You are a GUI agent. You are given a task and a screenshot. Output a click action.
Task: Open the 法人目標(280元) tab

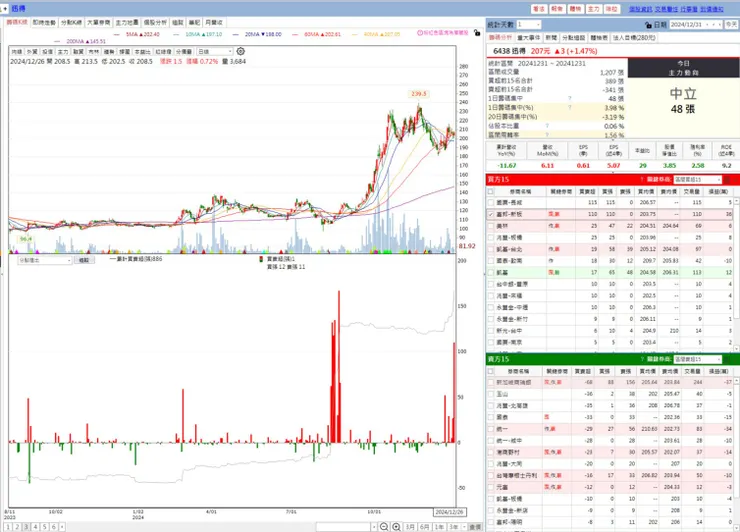[x=634, y=38]
